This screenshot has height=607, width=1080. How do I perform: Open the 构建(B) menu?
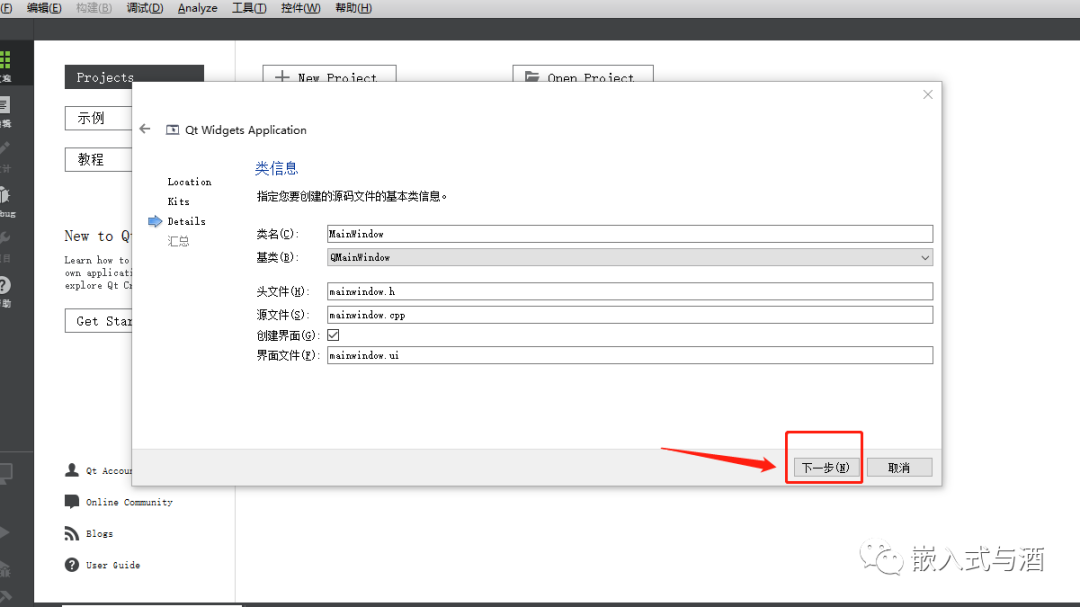(x=94, y=8)
